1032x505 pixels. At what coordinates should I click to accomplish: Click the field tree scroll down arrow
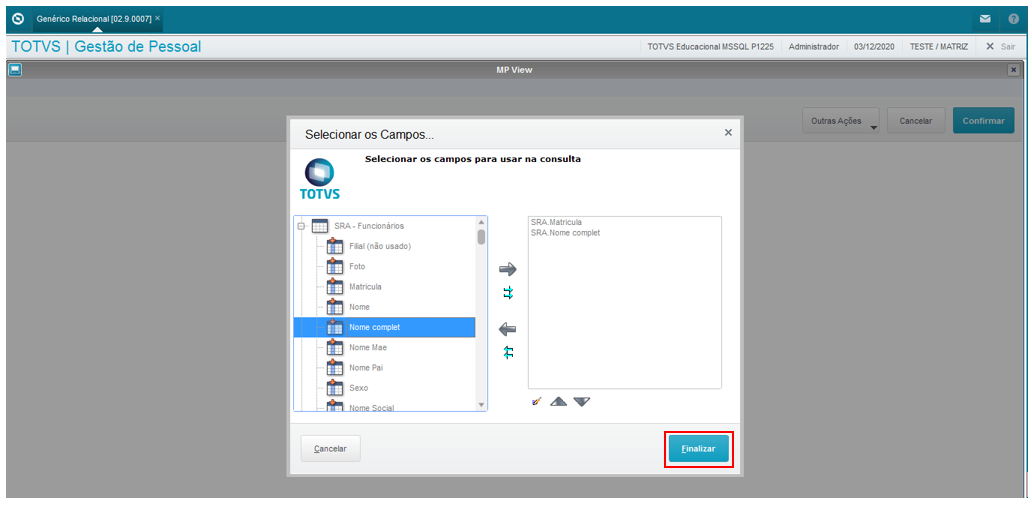pyautogui.click(x=481, y=404)
